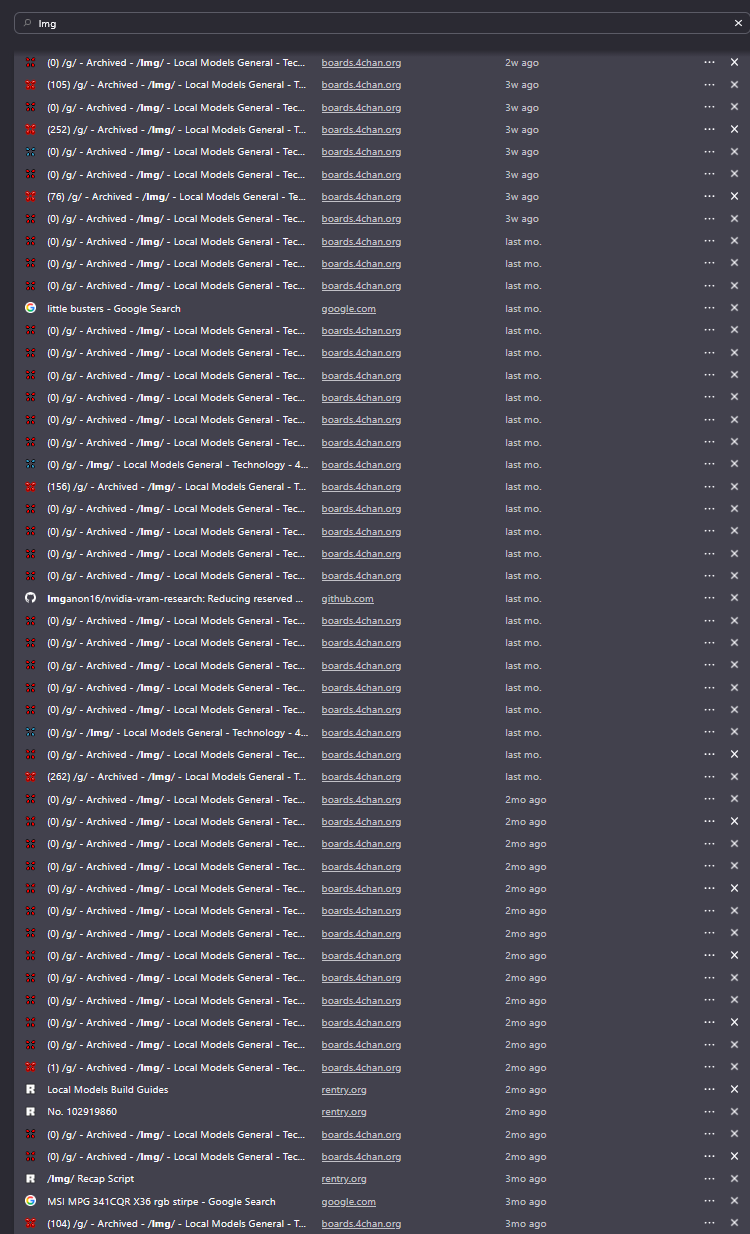Remove the (252) thread entry from history

(x=734, y=129)
